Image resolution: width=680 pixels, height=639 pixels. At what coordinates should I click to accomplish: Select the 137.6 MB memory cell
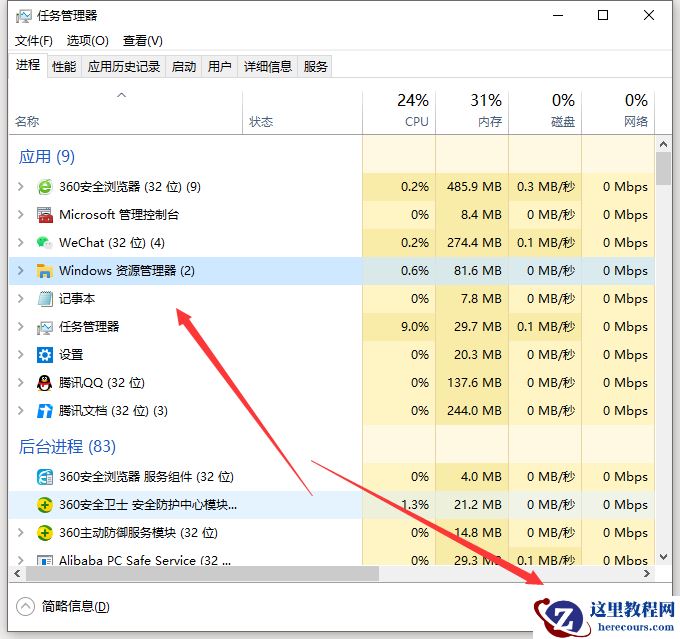pos(472,382)
